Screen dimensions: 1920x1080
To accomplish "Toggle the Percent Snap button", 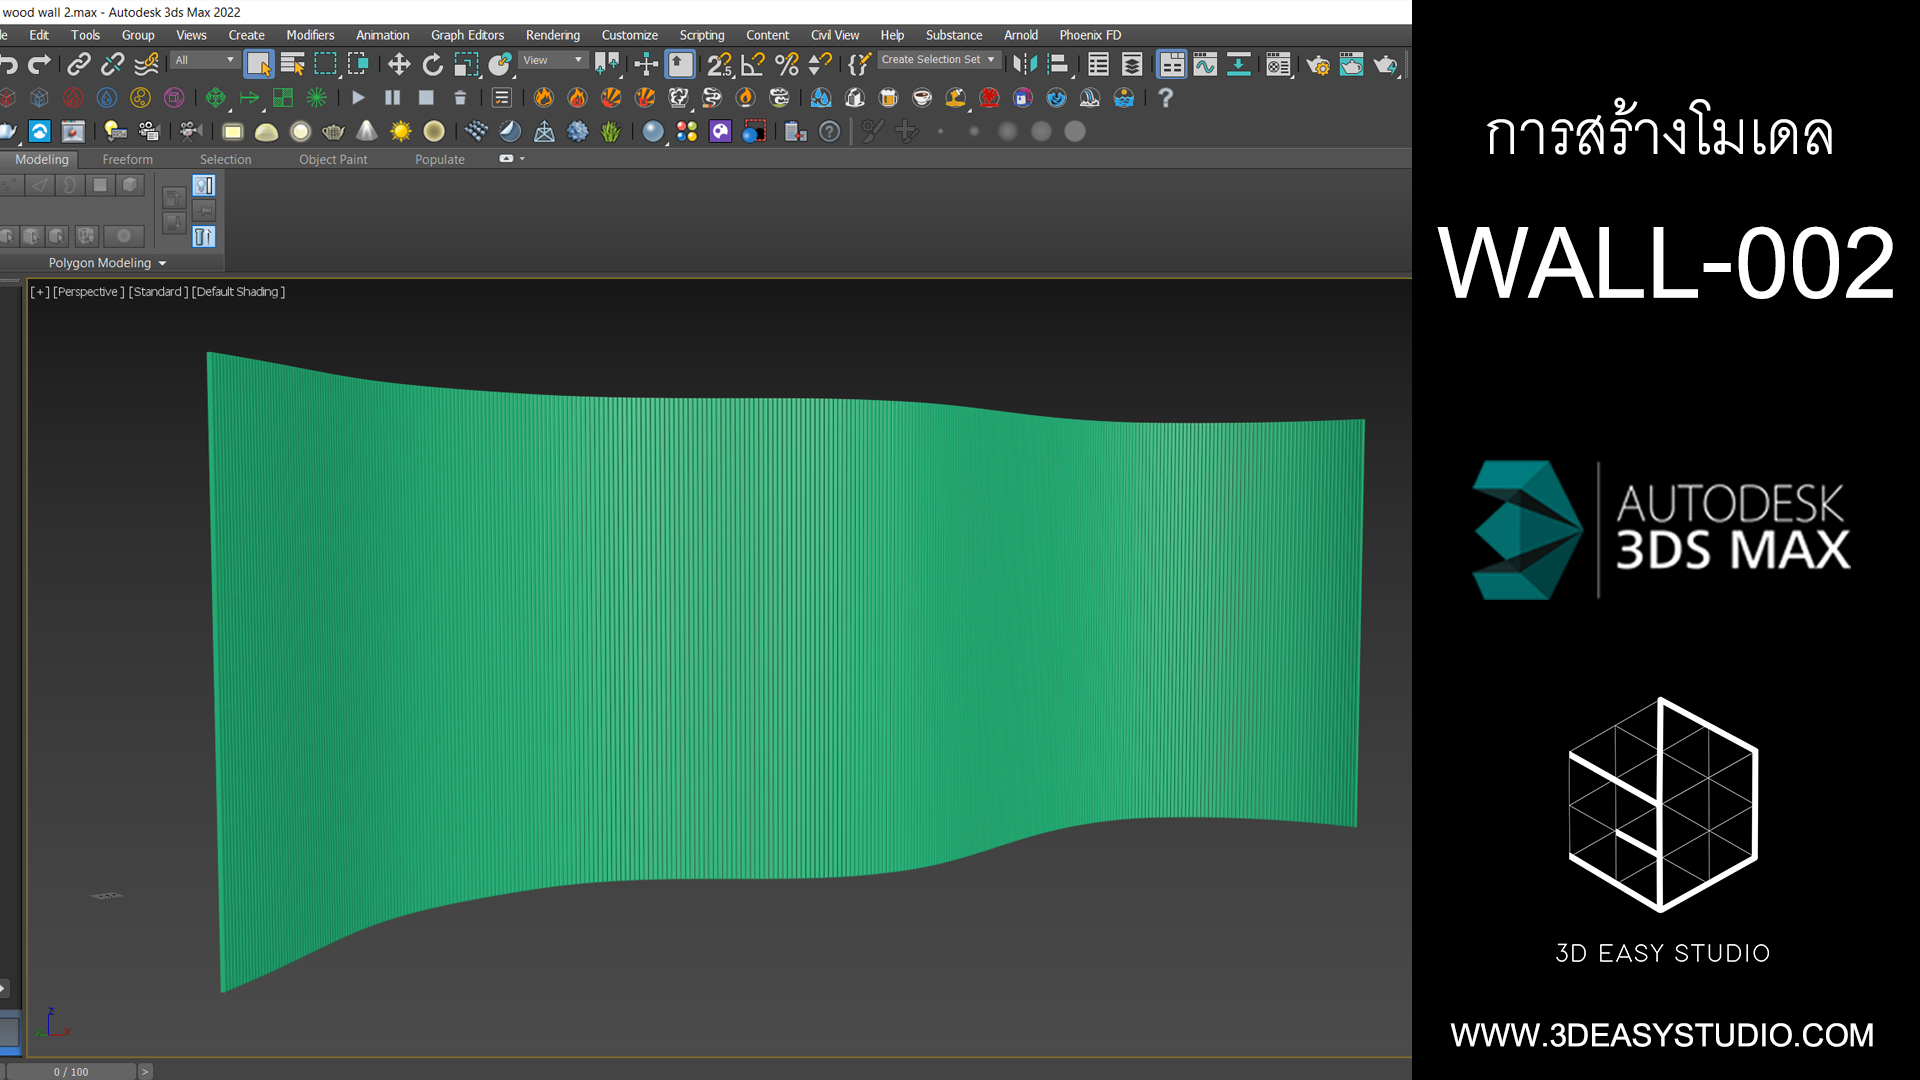I will 787,65.
